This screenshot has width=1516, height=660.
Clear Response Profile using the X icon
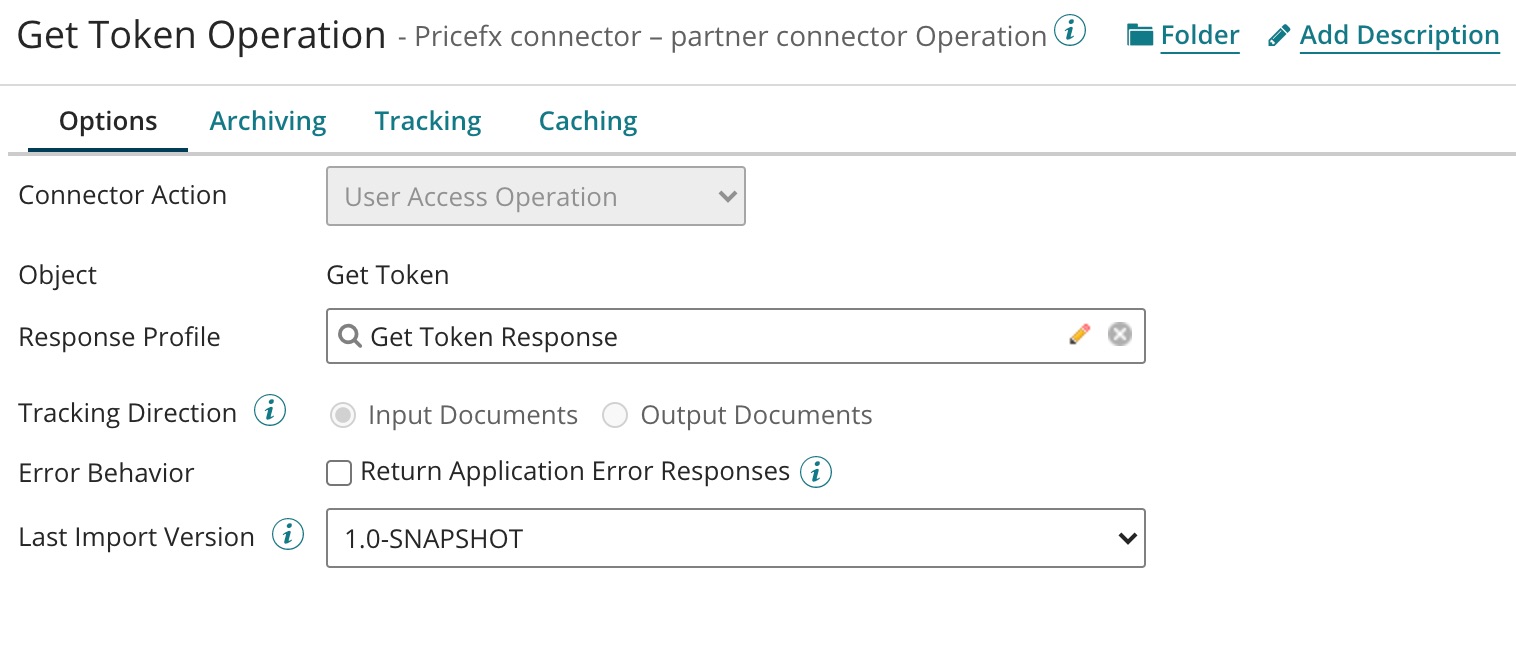1119,335
